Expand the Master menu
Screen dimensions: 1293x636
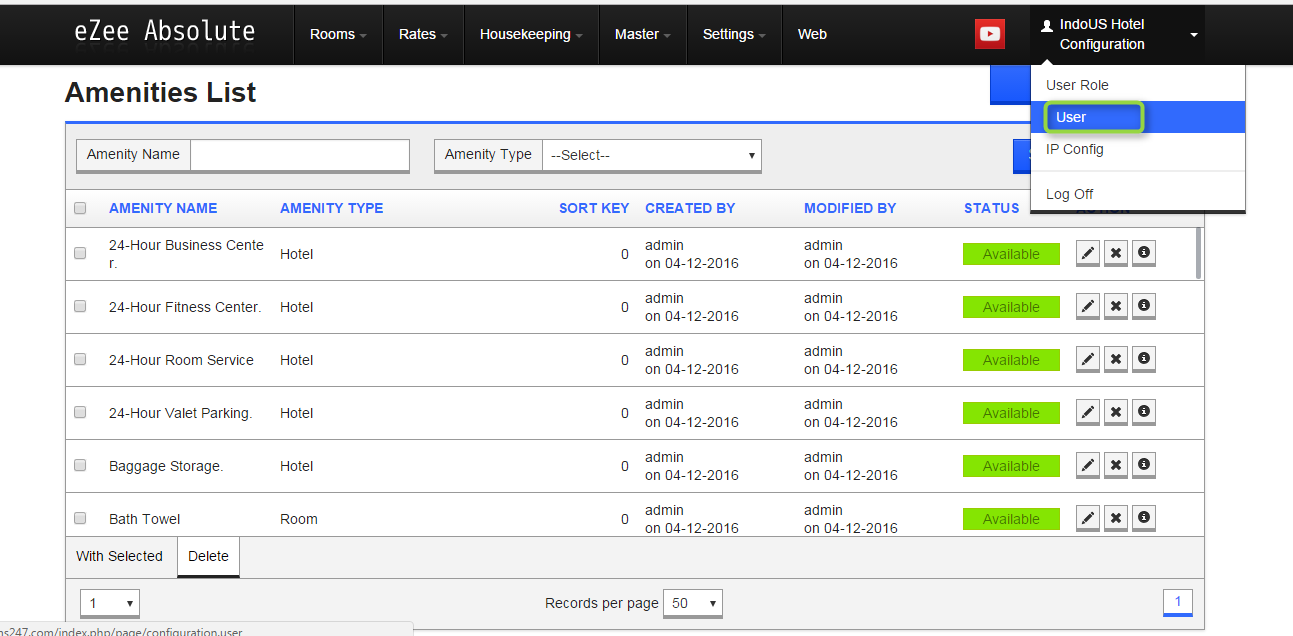click(643, 34)
